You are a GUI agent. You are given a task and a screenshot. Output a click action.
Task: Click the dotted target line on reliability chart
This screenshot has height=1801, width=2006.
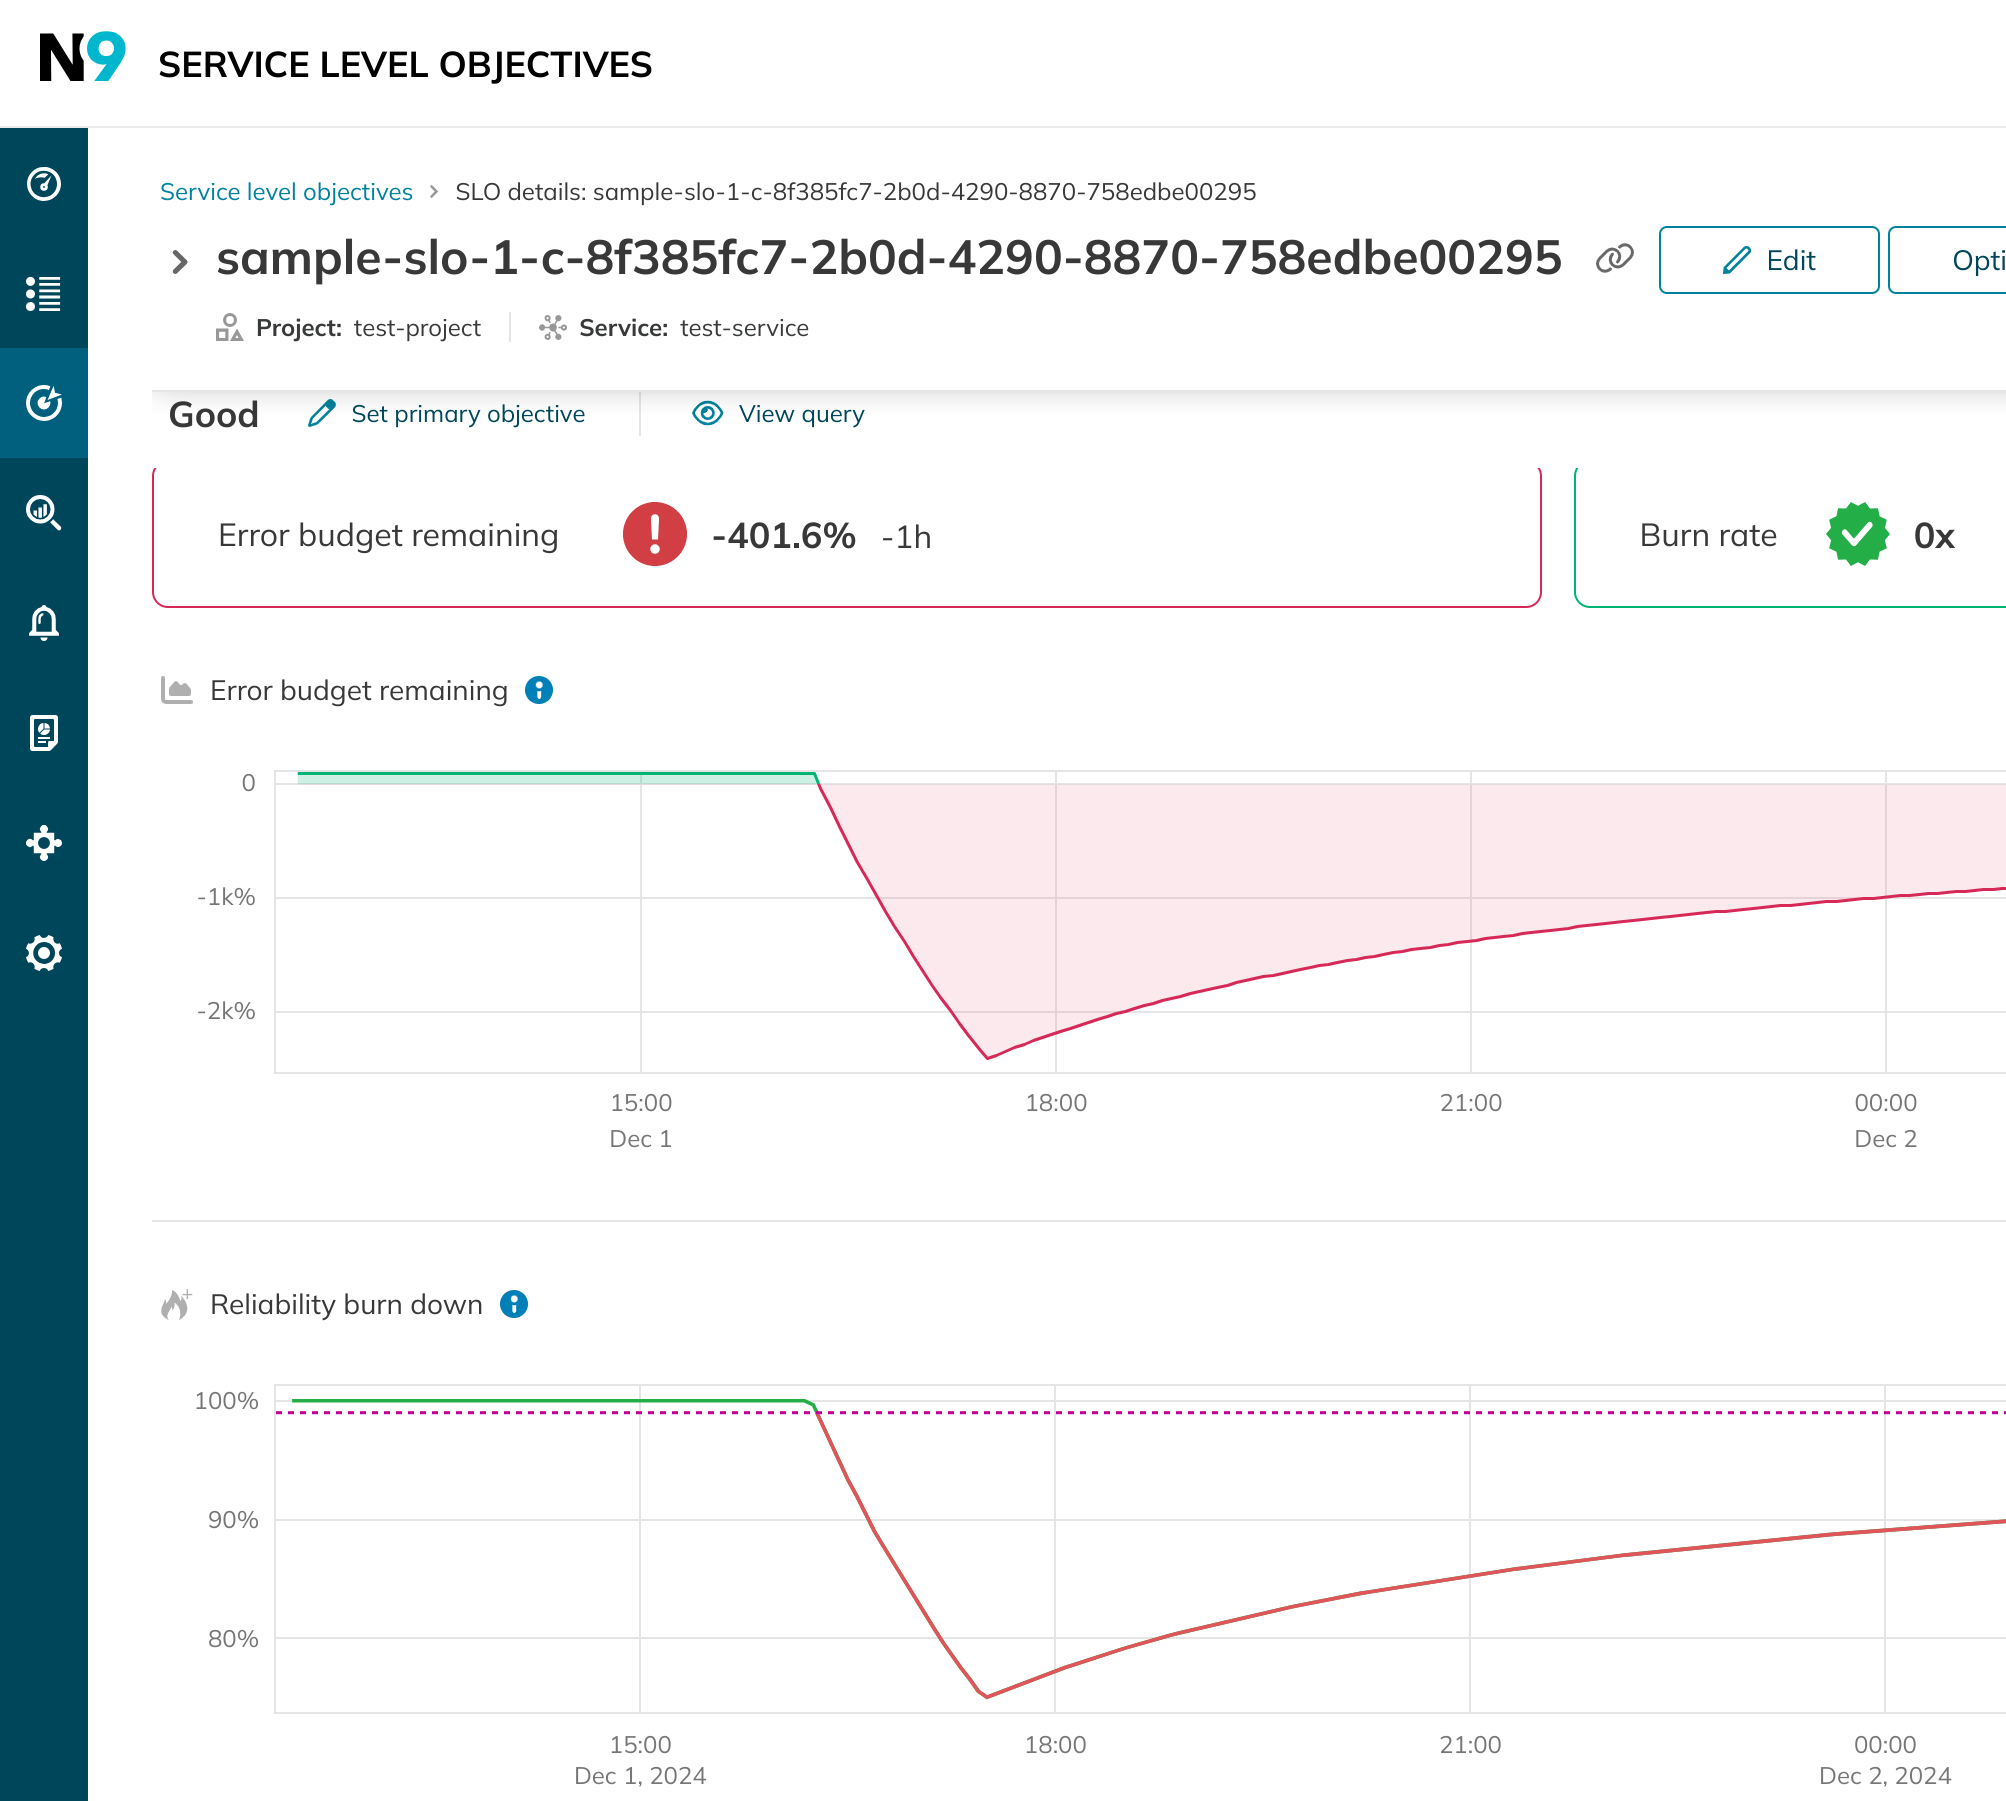(1140, 1412)
